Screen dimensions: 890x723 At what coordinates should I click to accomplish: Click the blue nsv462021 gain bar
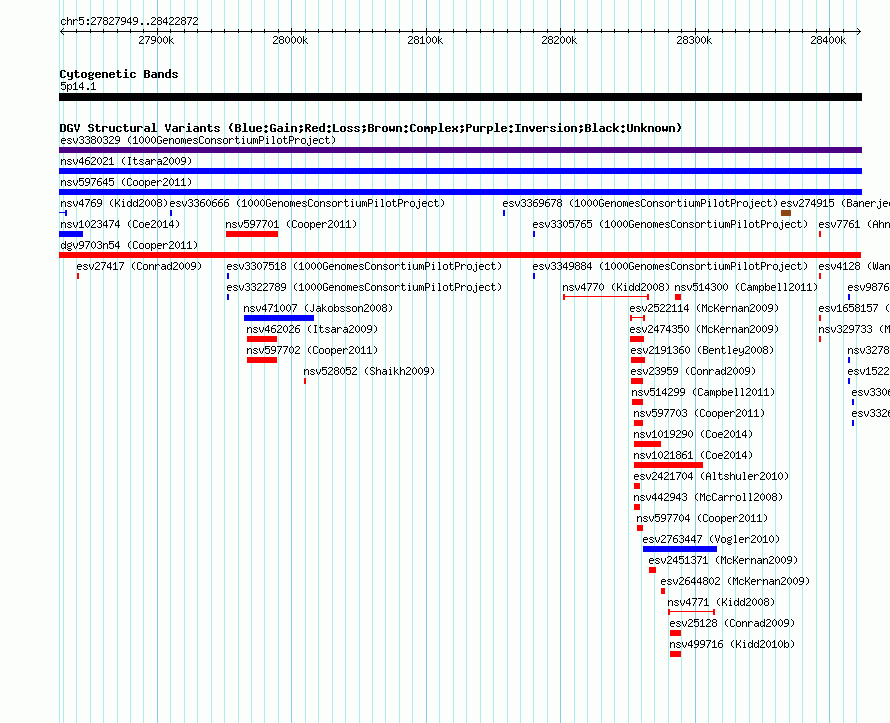click(x=460, y=171)
